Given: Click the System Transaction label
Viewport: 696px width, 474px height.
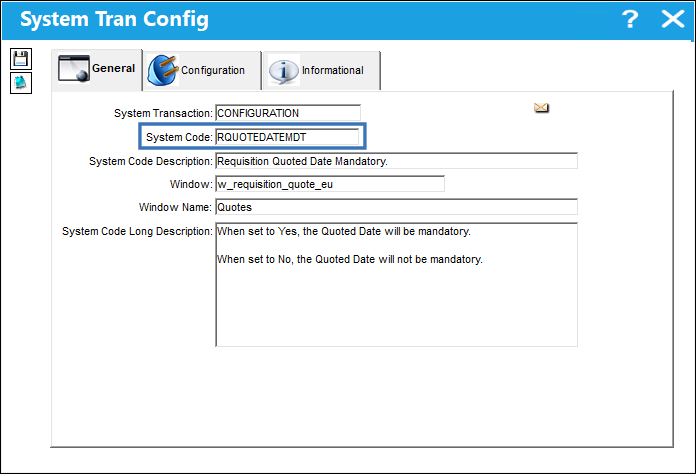Looking at the screenshot, I should point(163,113).
